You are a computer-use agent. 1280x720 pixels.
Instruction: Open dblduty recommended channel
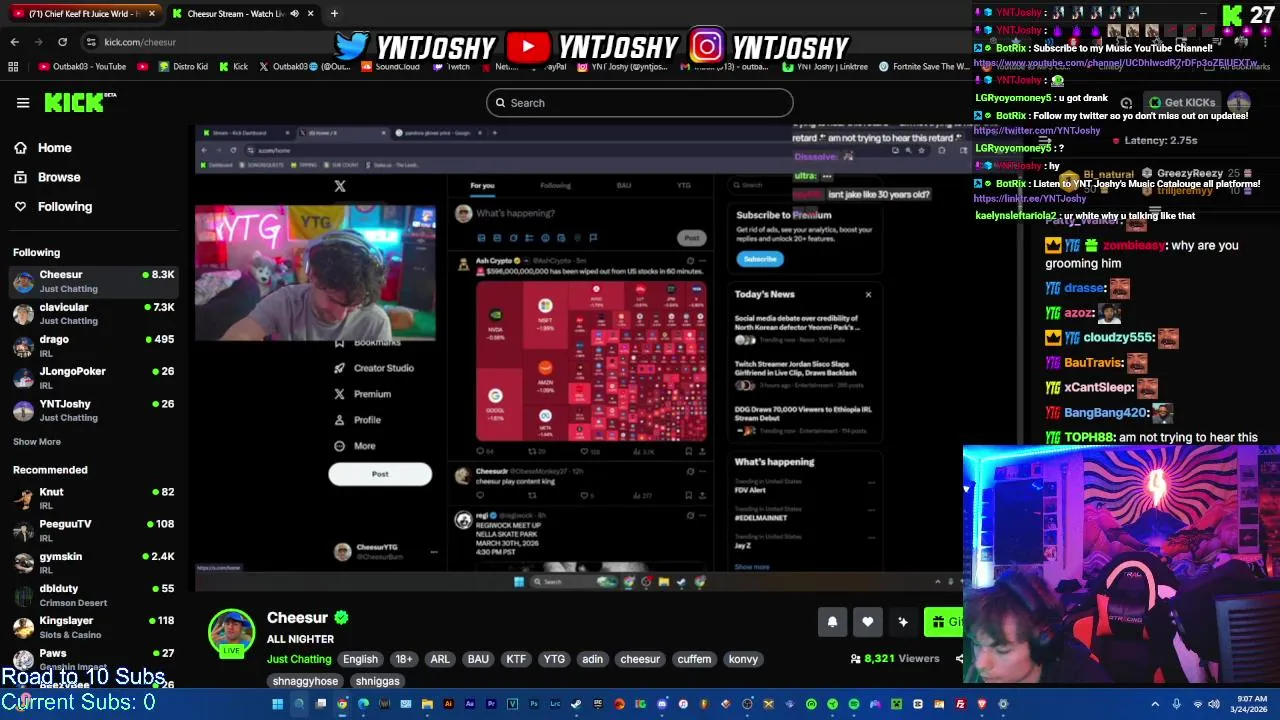click(93, 595)
